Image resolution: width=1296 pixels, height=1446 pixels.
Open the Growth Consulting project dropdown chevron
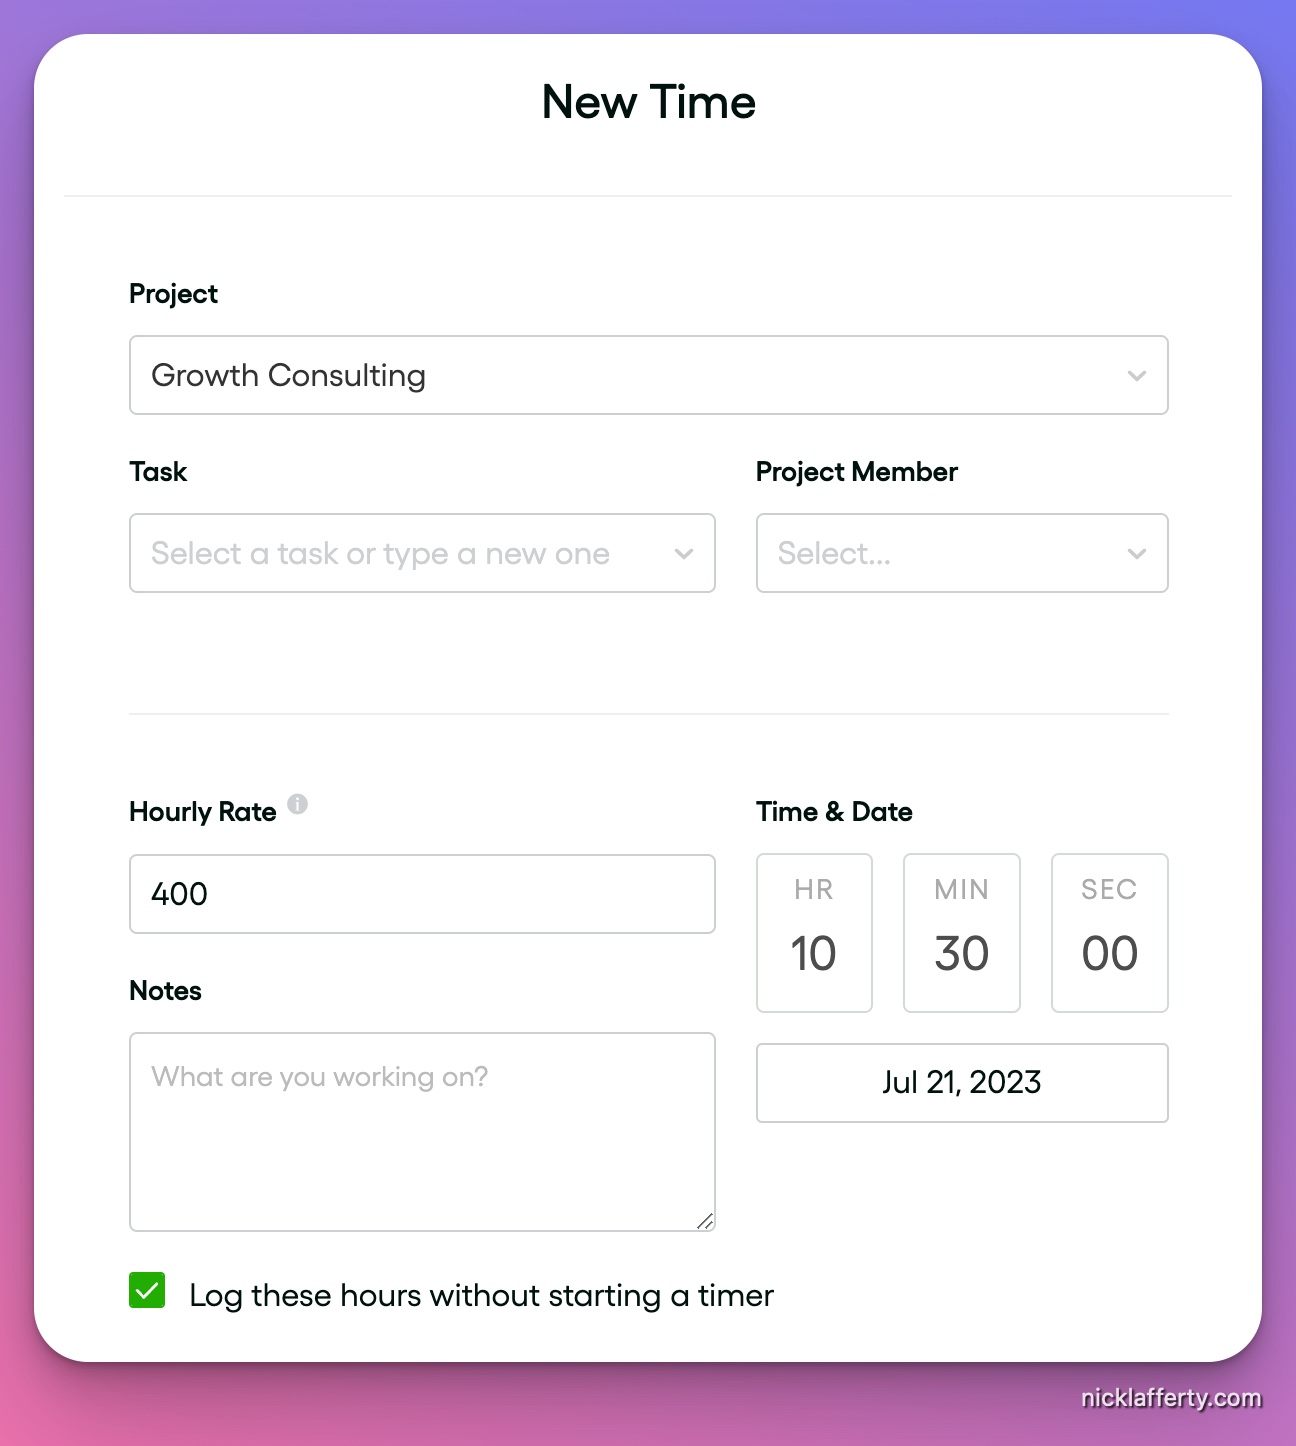point(1136,375)
